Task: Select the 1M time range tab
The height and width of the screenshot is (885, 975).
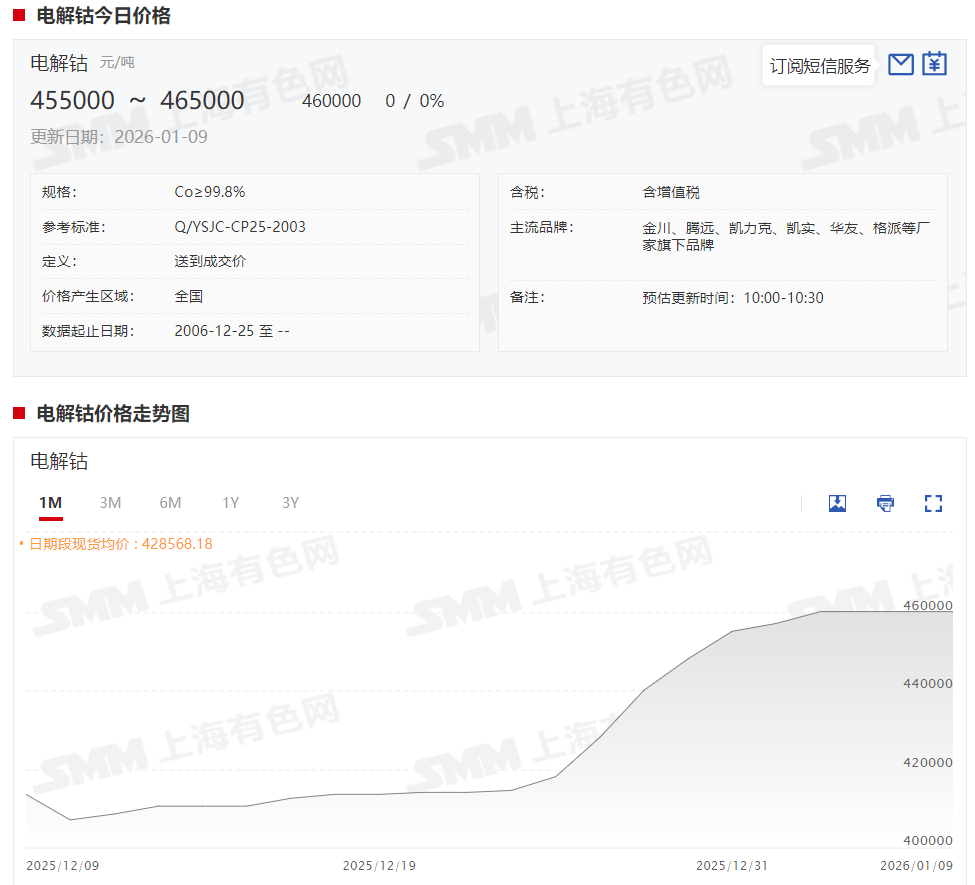Action: pyautogui.click(x=50, y=503)
